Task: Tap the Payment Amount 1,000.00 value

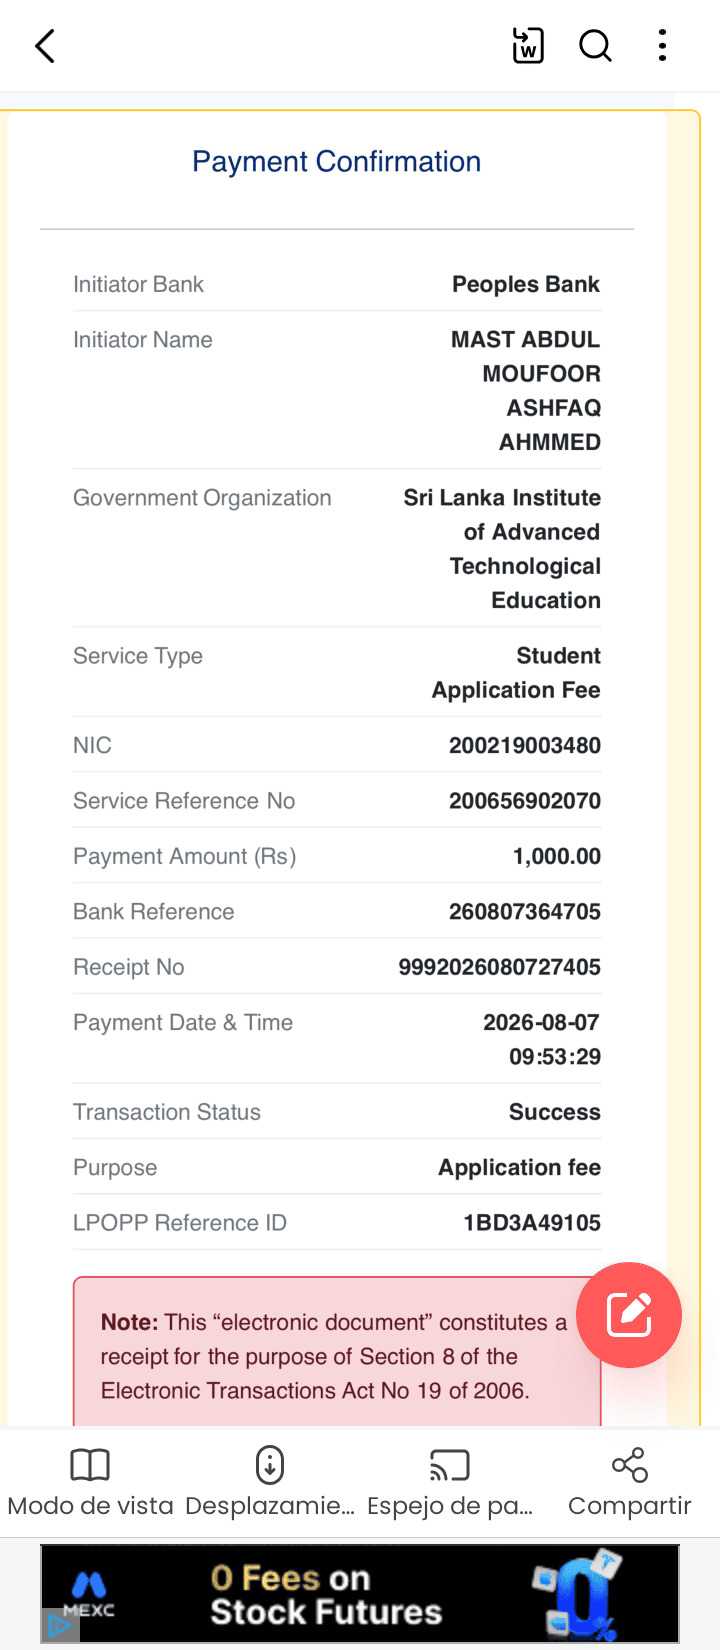Action: click(x=557, y=856)
